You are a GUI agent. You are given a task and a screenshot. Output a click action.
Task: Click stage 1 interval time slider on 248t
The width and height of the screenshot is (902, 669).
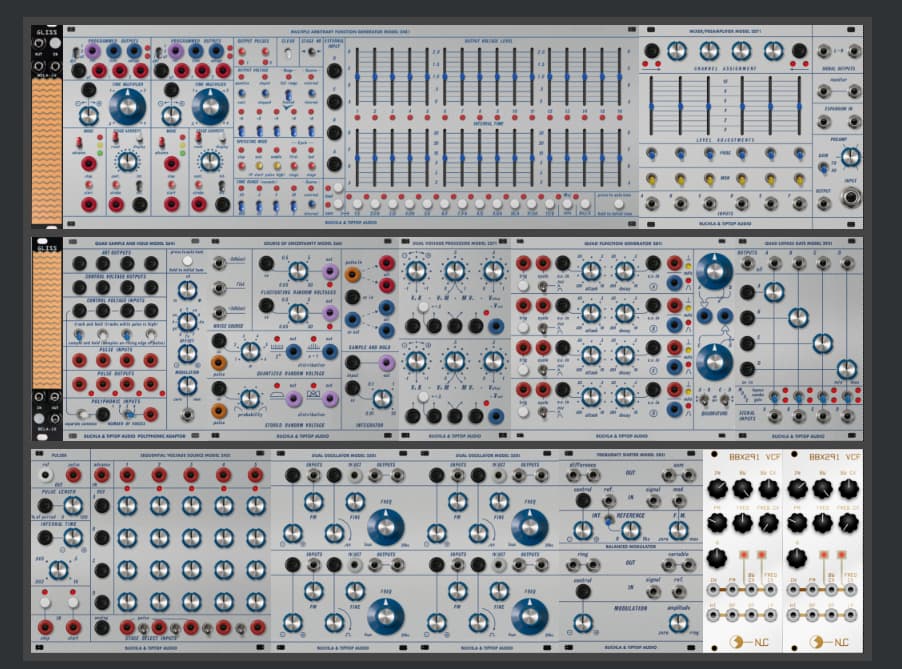(357, 158)
